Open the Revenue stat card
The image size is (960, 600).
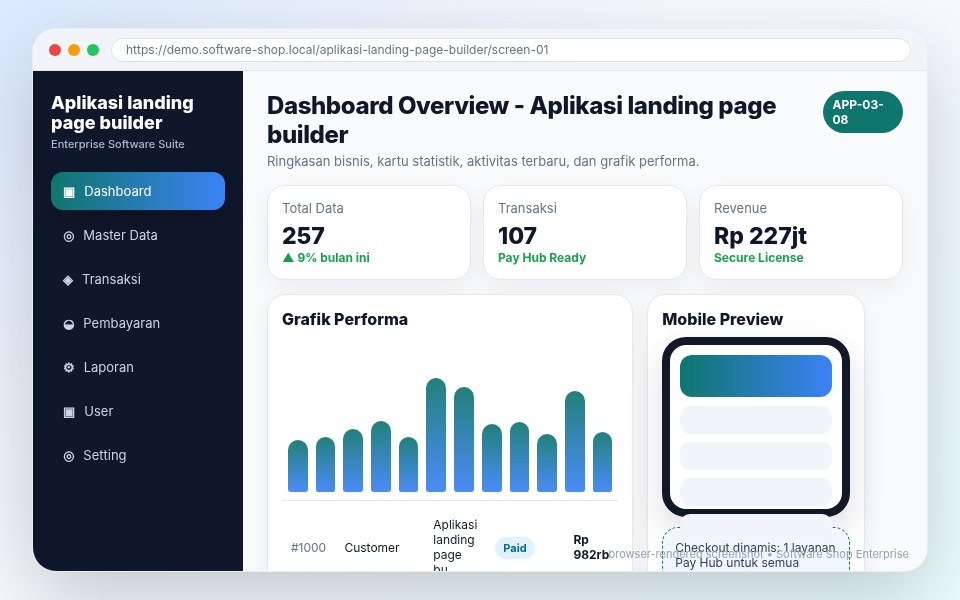point(801,233)
